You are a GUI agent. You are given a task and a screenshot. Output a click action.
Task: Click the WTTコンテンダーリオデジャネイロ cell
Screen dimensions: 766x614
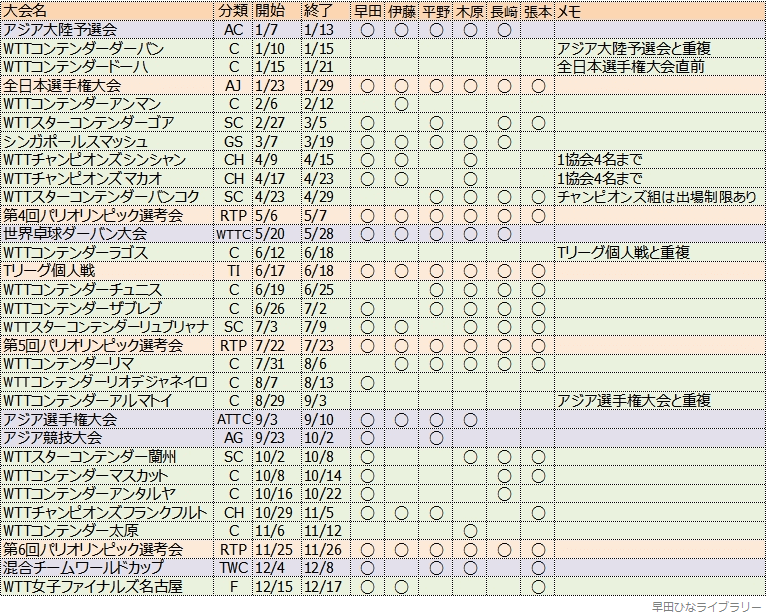pyautogui.click(x=107, y=382)
